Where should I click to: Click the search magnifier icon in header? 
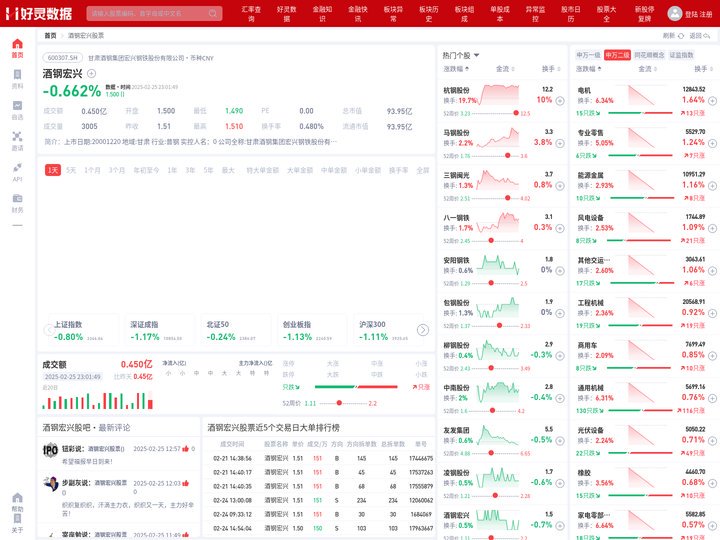coord(213,13)
